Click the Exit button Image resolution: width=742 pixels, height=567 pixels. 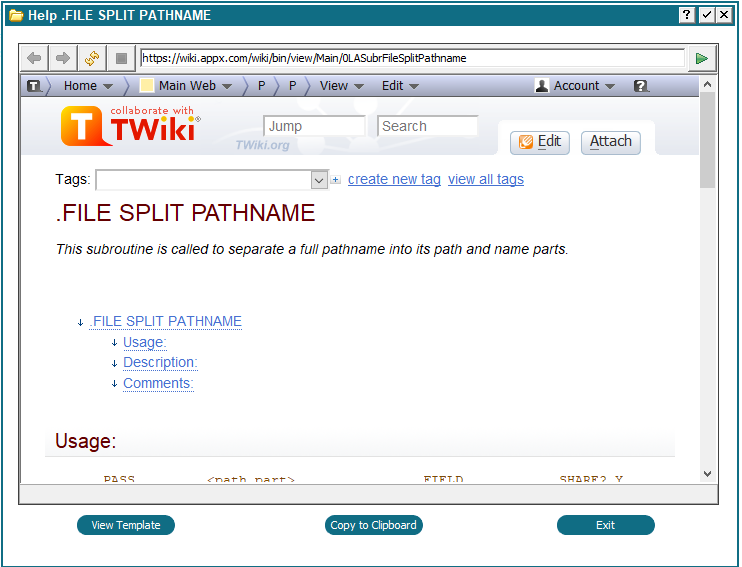coord(606,525)
